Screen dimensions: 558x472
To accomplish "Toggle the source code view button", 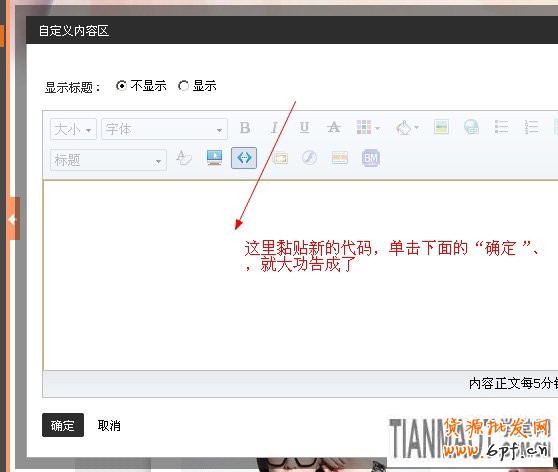I will [244, 158].
